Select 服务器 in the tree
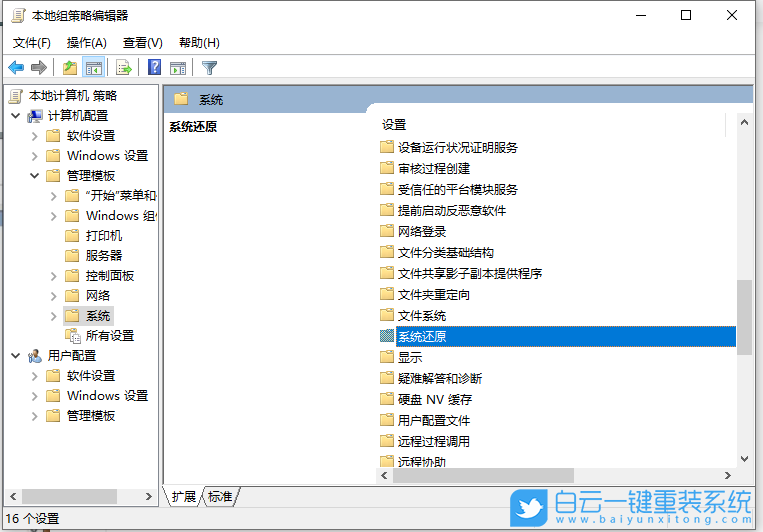The image size is (763, 532). tap(104, 256)
